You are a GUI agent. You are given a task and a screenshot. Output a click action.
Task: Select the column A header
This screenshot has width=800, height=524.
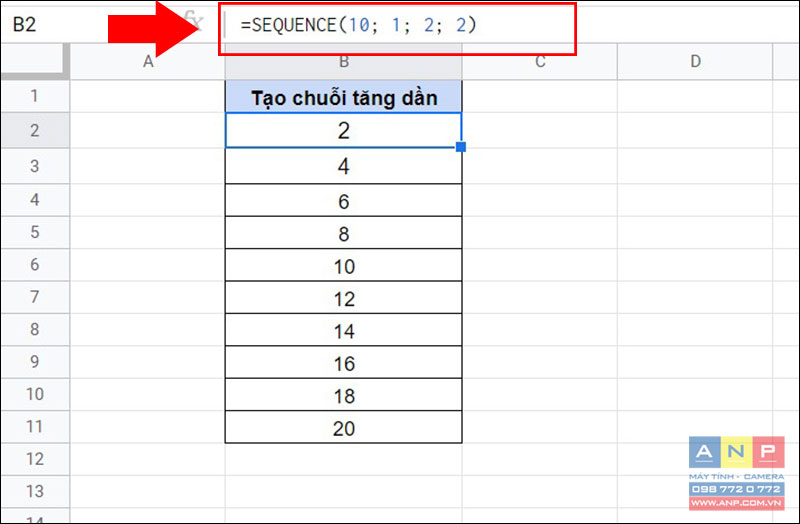(x=147, y=61)
